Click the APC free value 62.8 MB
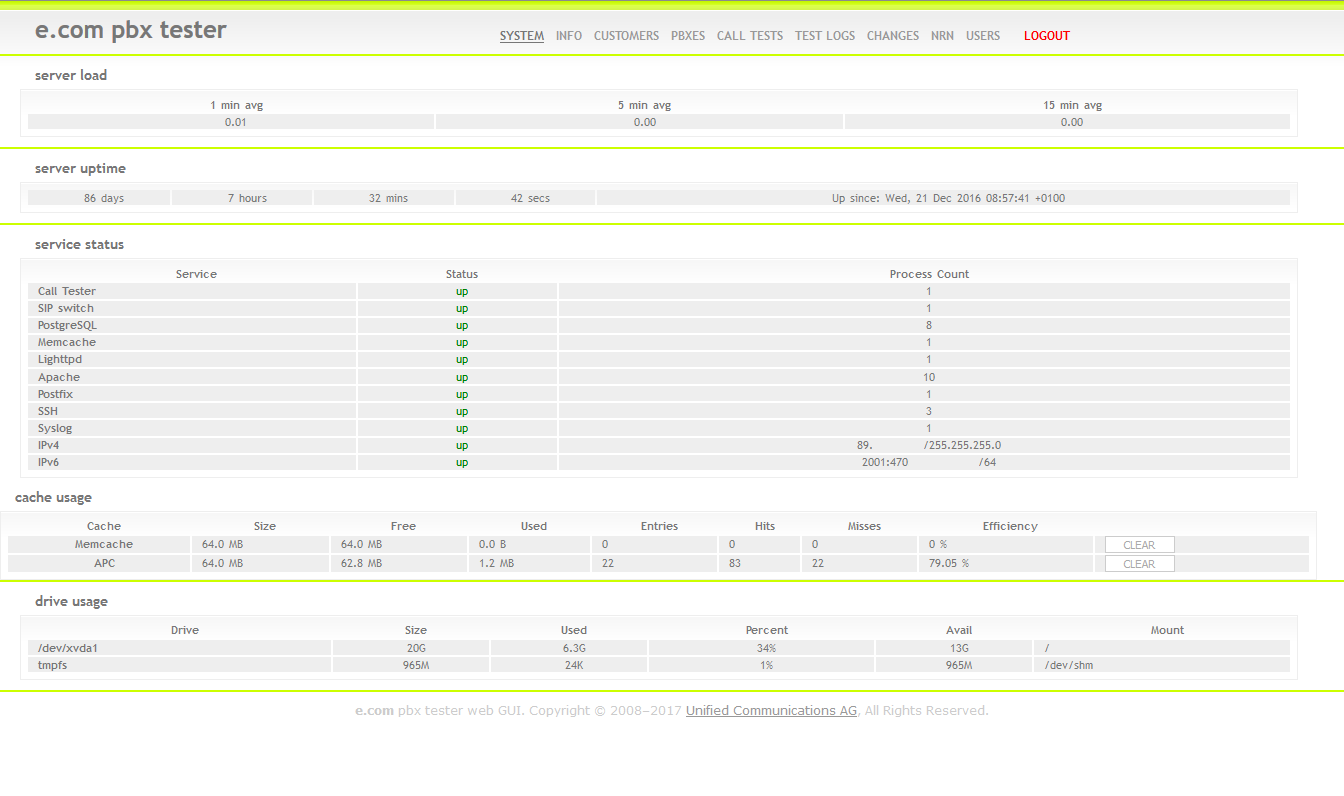This screenshot has height=796, width=1344. point(362,564)
